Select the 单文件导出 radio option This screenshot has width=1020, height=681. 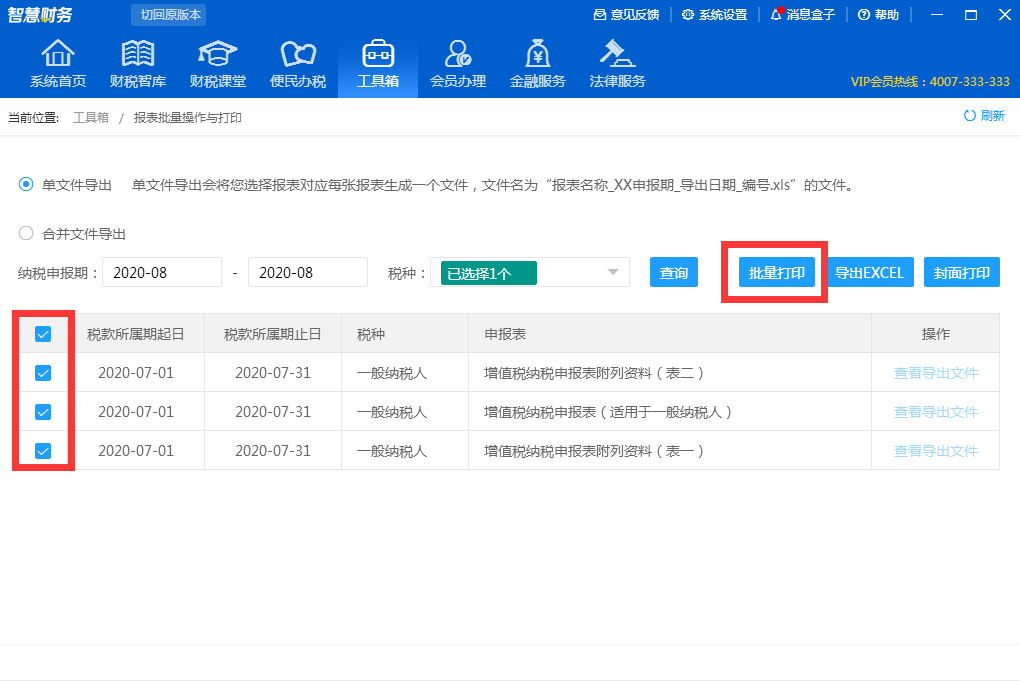pos(23,184)
